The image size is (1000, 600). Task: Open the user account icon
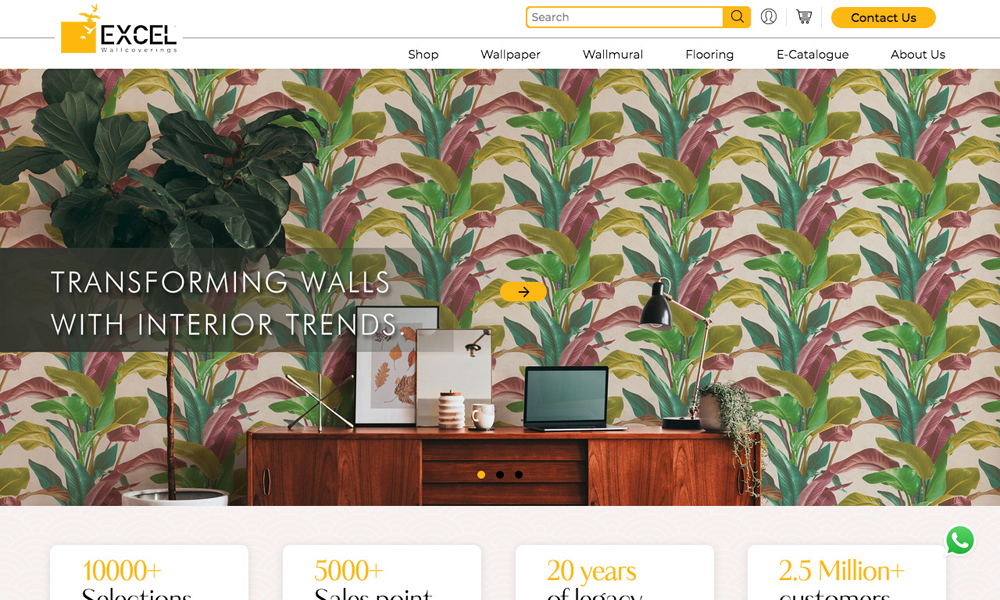click(768, 17)
